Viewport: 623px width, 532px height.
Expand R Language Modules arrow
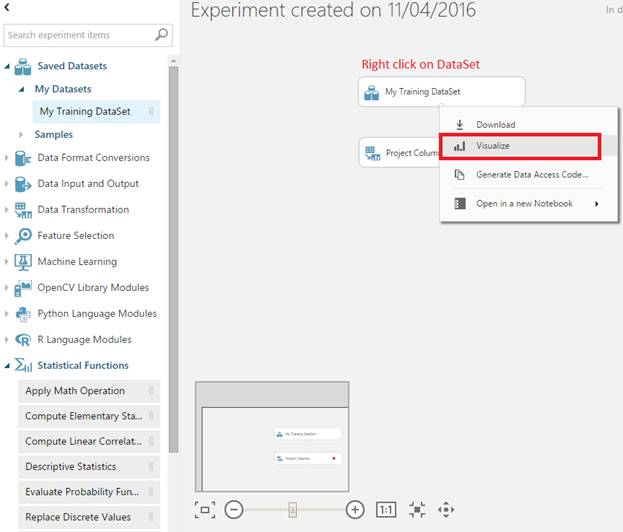[6, 339]
